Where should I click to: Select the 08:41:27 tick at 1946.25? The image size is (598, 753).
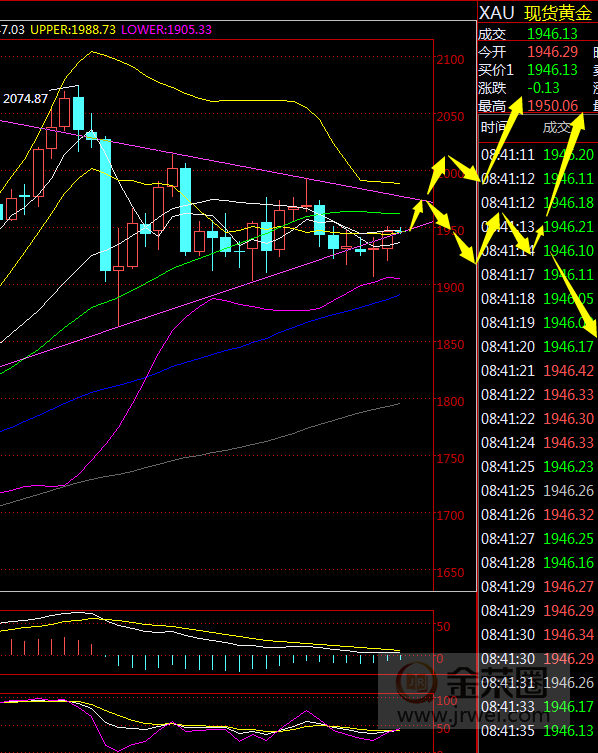pos(538,539)
